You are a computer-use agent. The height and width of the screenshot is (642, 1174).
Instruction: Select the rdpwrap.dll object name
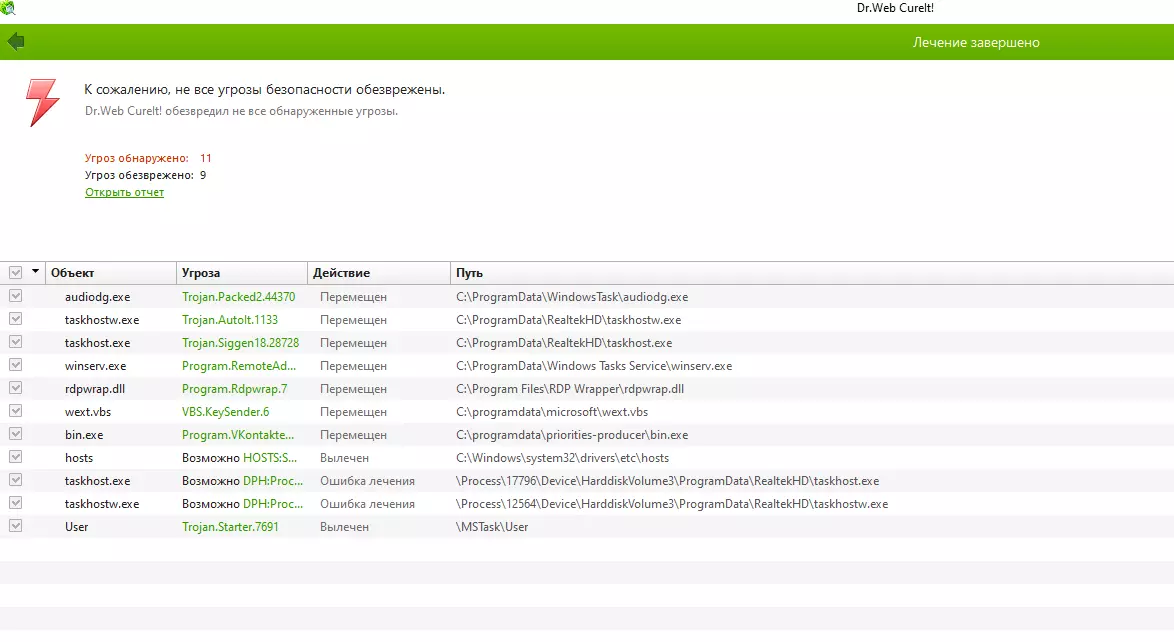coord(94,389)
